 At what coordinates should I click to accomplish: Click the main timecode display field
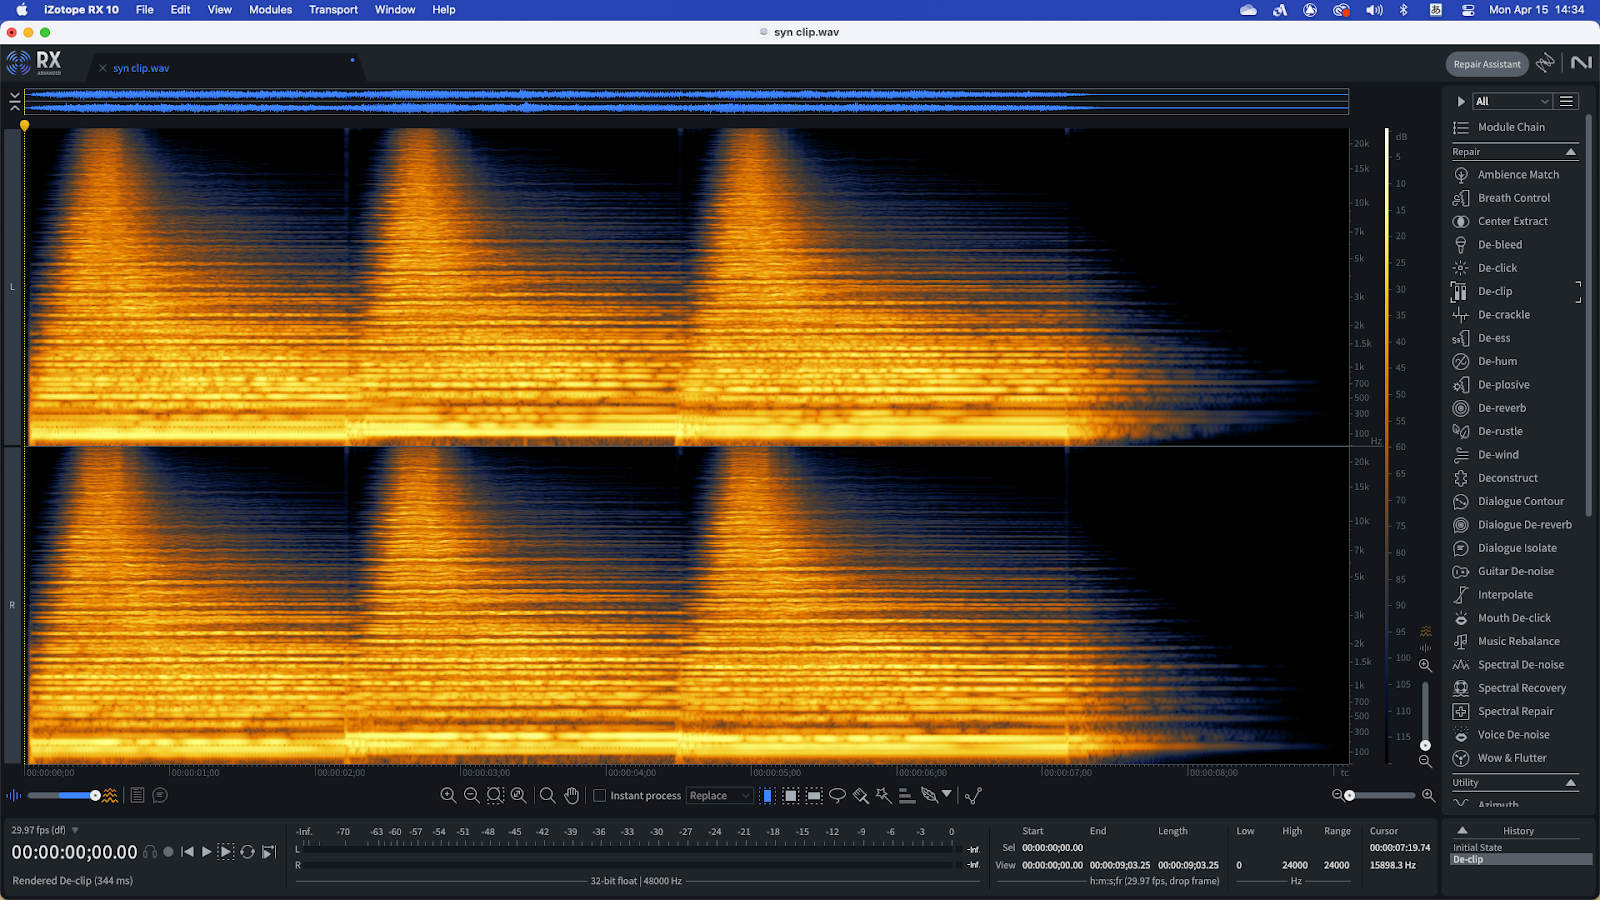74,852
